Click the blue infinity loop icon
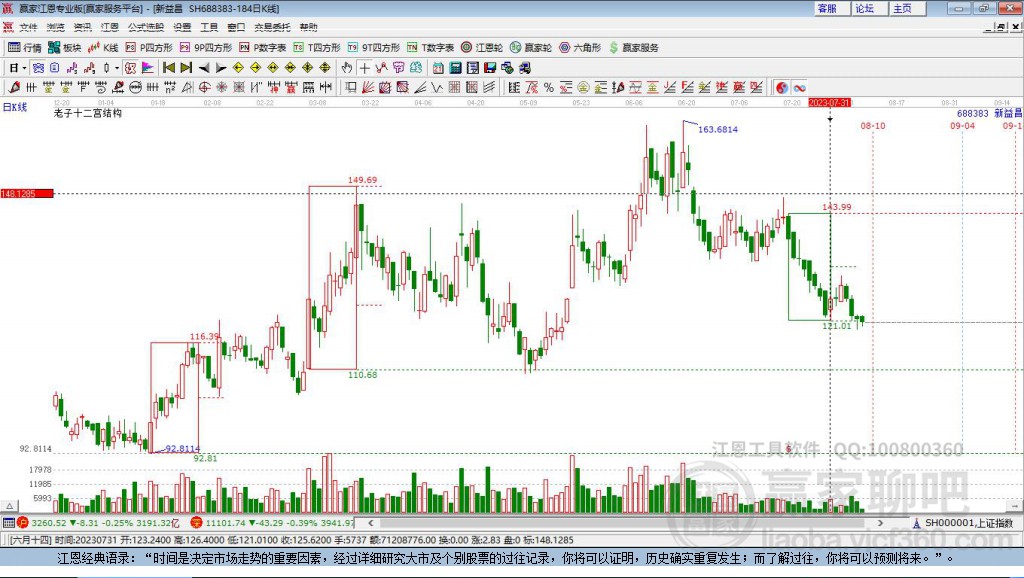1024x578 pixels. coord(799,88)
